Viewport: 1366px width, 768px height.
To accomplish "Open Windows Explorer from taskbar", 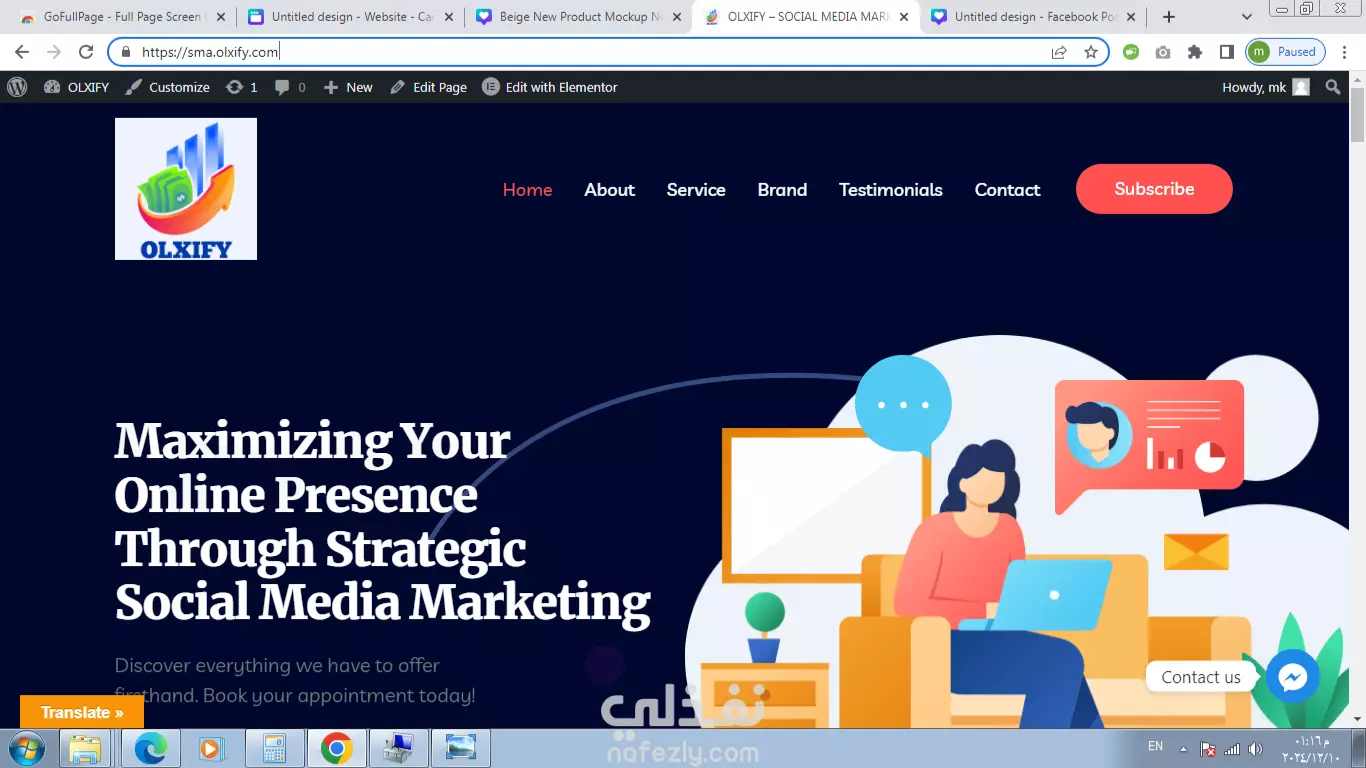I will (85, 748).
